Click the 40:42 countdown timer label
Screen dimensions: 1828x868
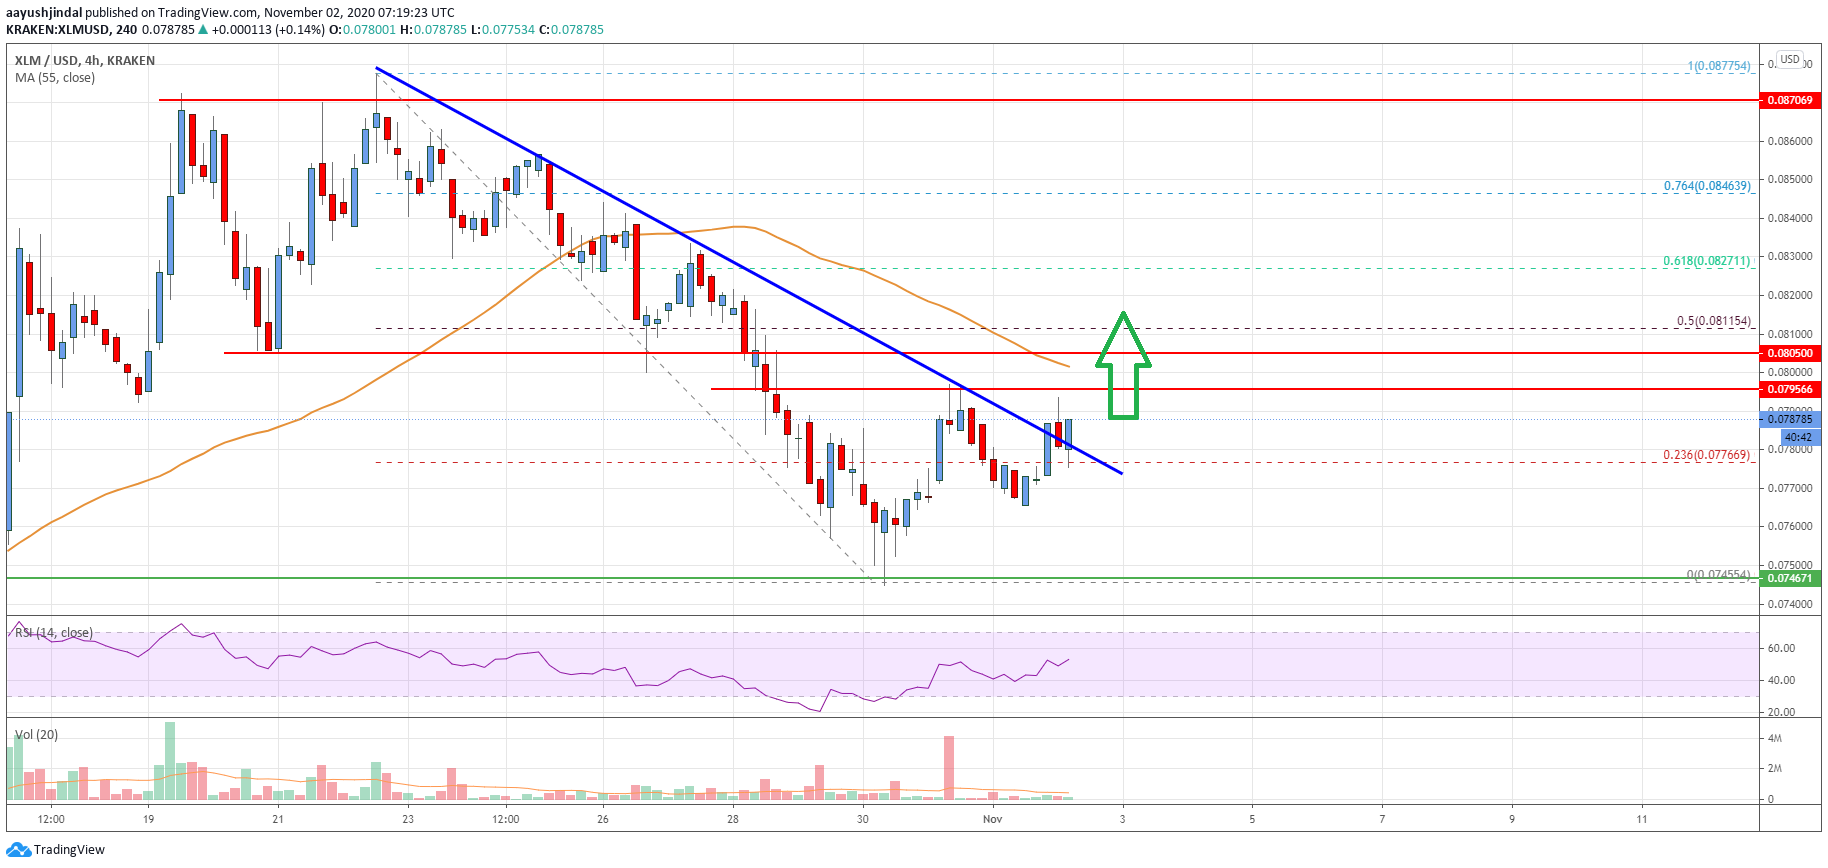click(x=1799, y=437)
